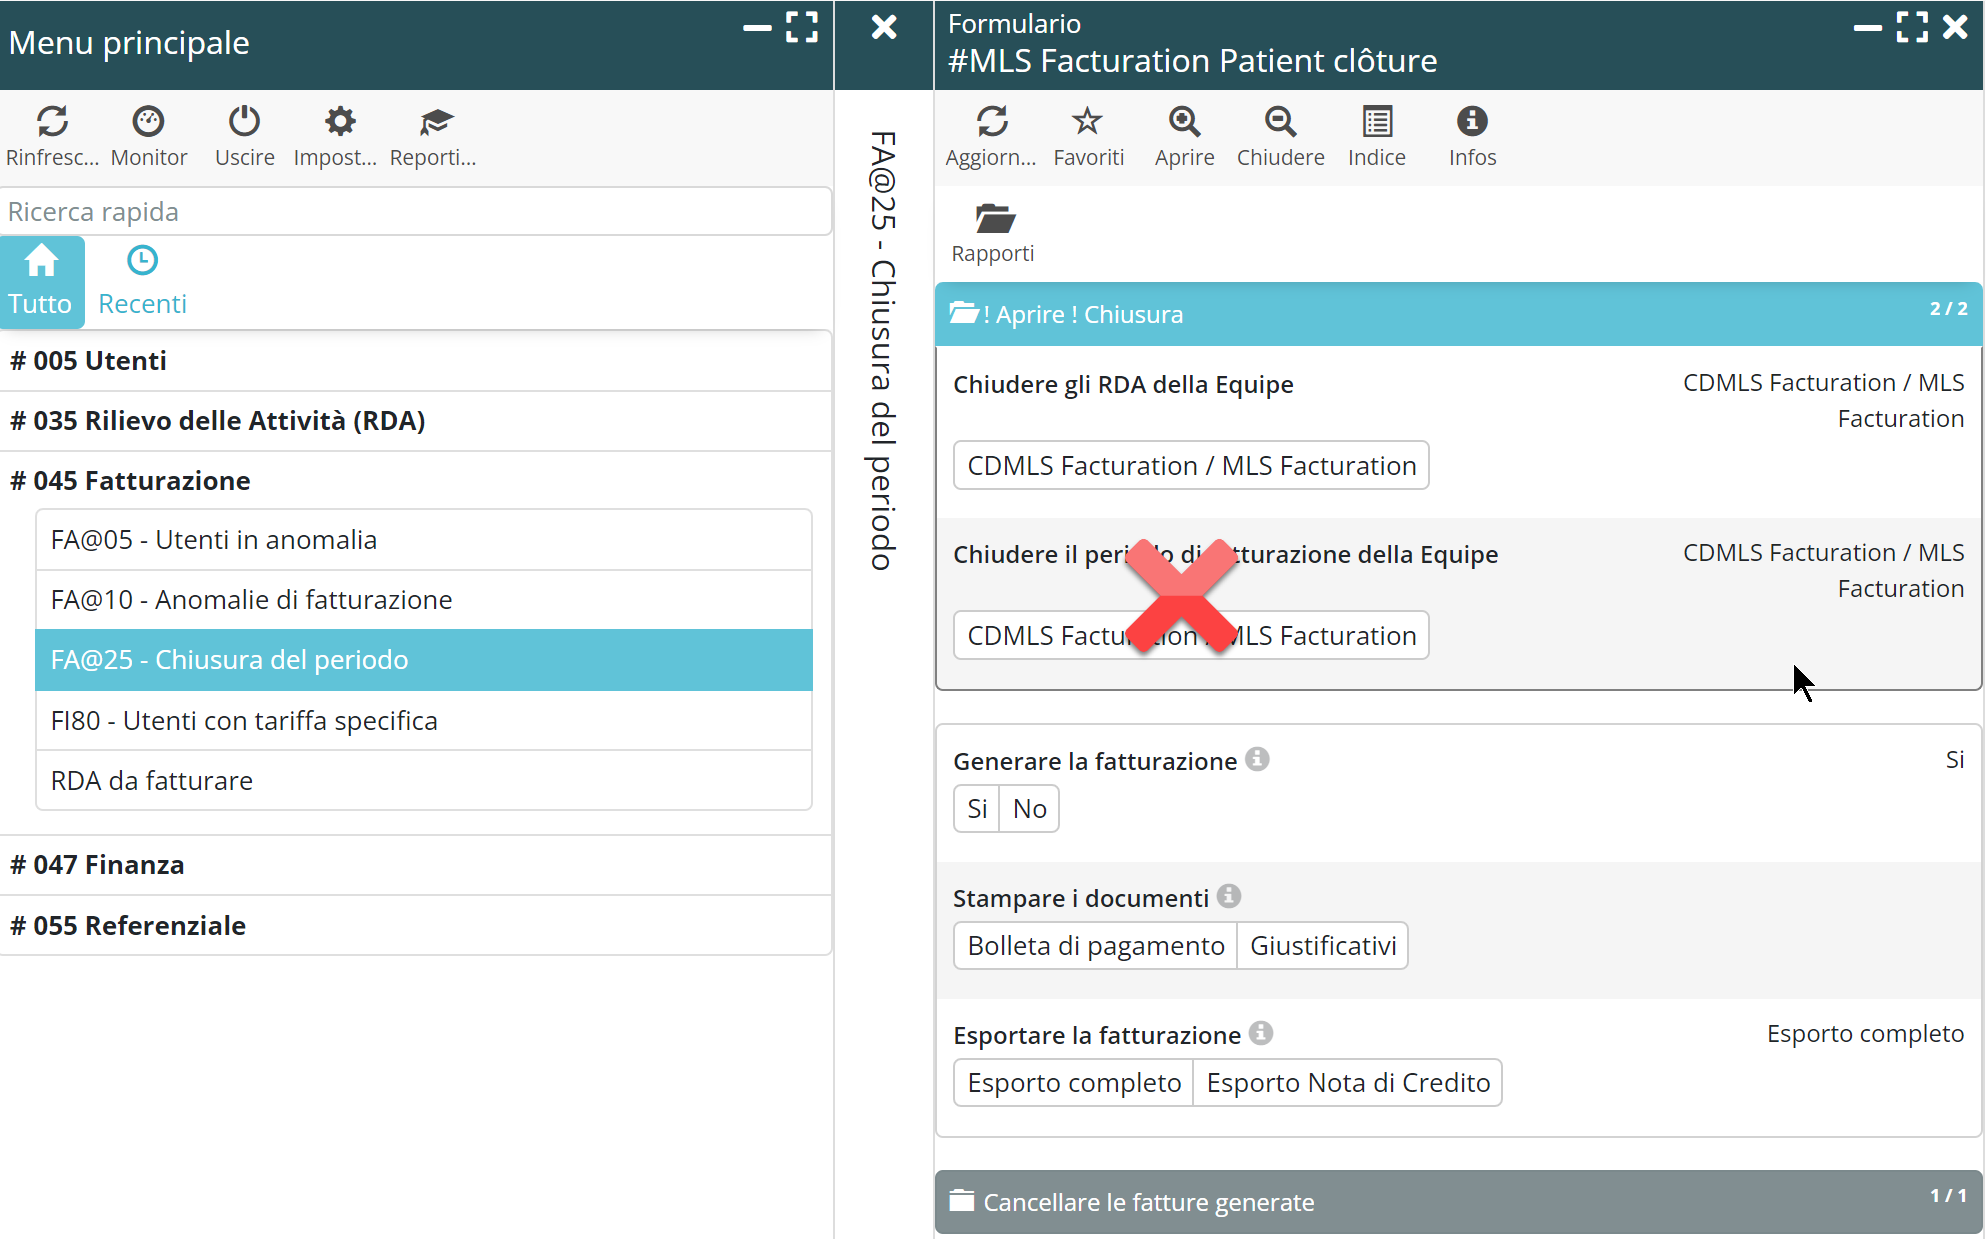Click the Favoriti star icon
The image size is (1986, 1239).
[x=1087, y=122]
